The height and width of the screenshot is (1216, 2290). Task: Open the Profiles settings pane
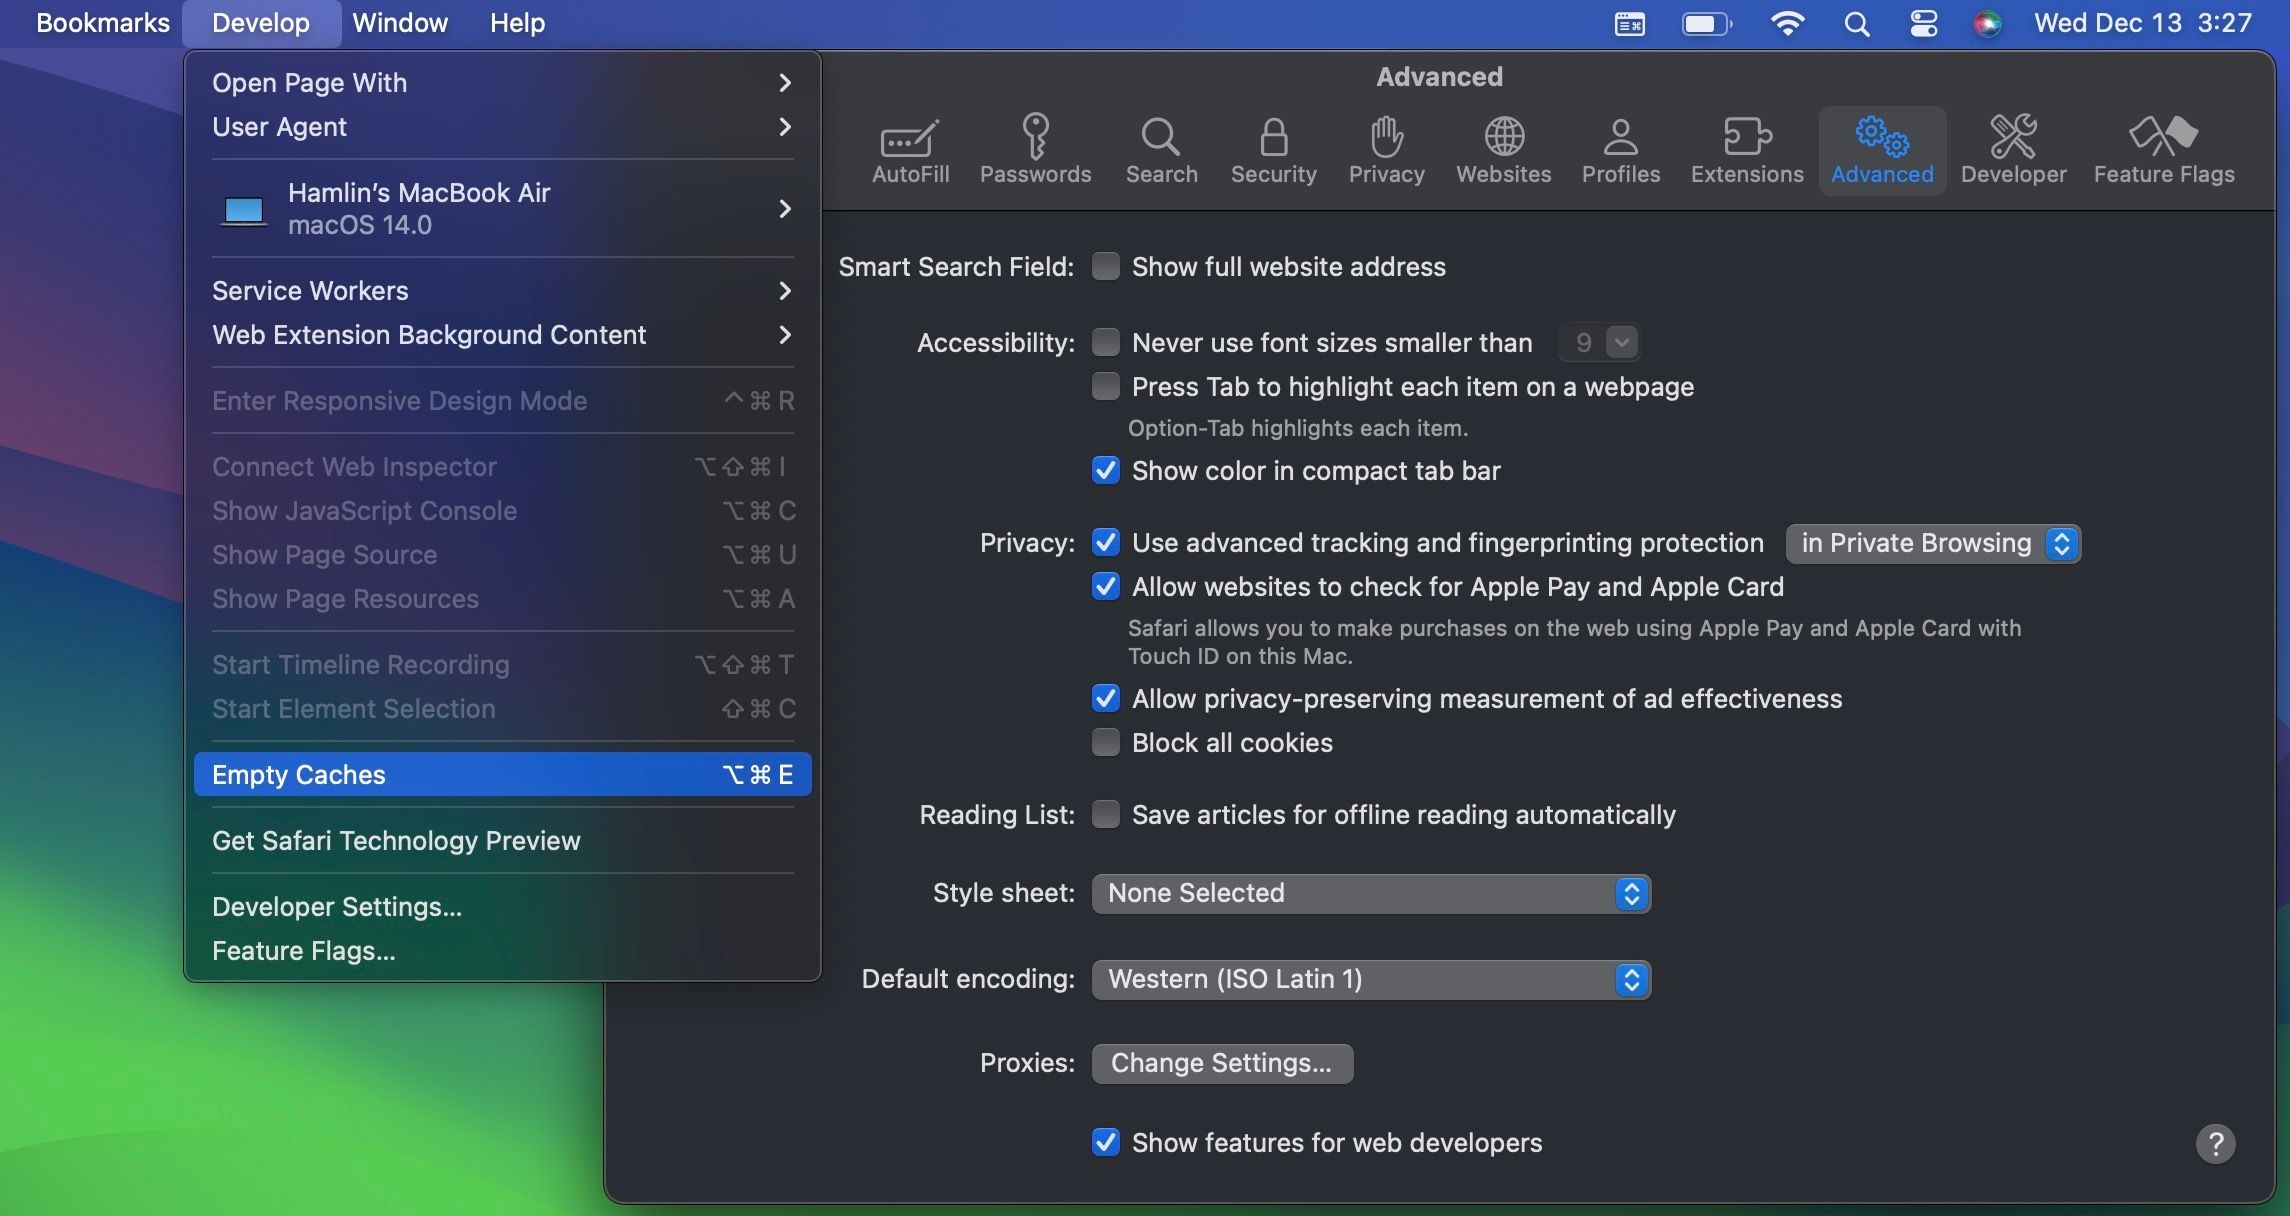click(1620, 148)
